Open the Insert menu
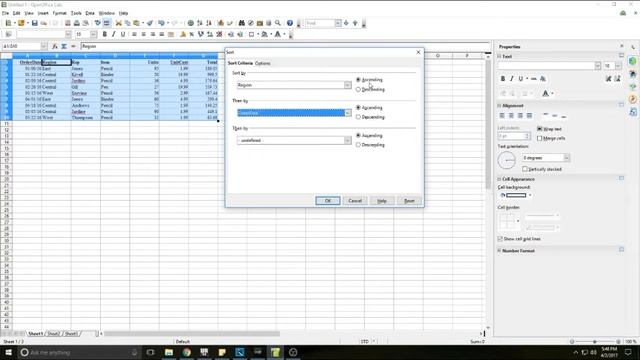Viewport: 640px width, 360px height. click(43, 13)
